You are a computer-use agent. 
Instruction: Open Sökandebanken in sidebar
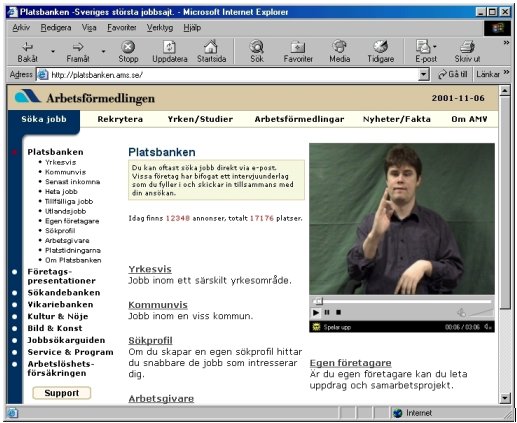click(x=64, y=293)
